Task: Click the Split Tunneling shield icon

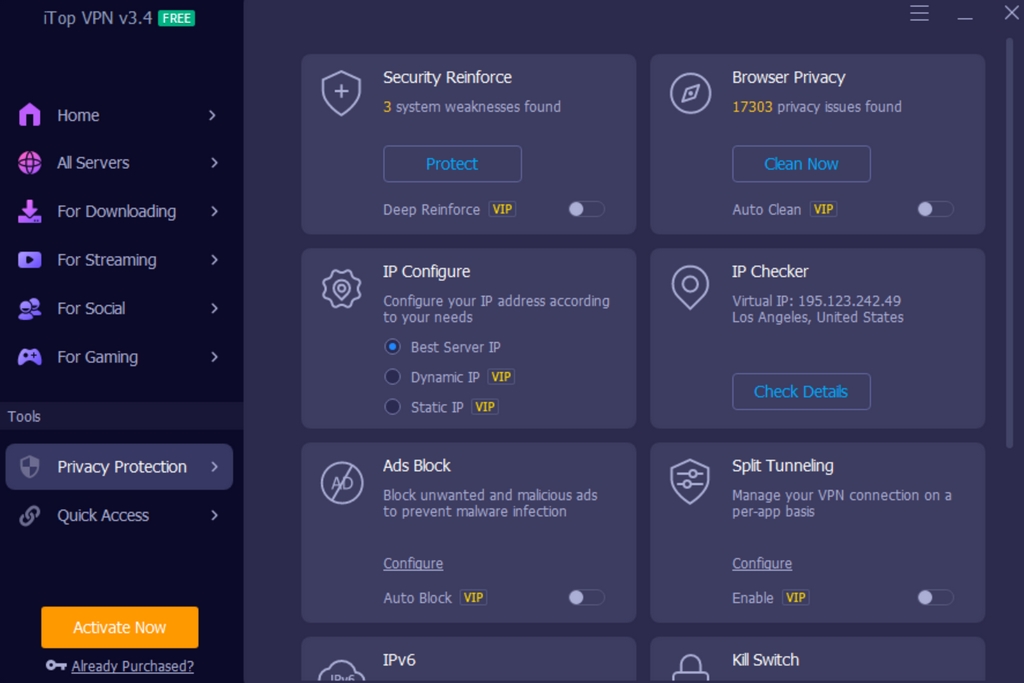Action: [x=690, y=482]
